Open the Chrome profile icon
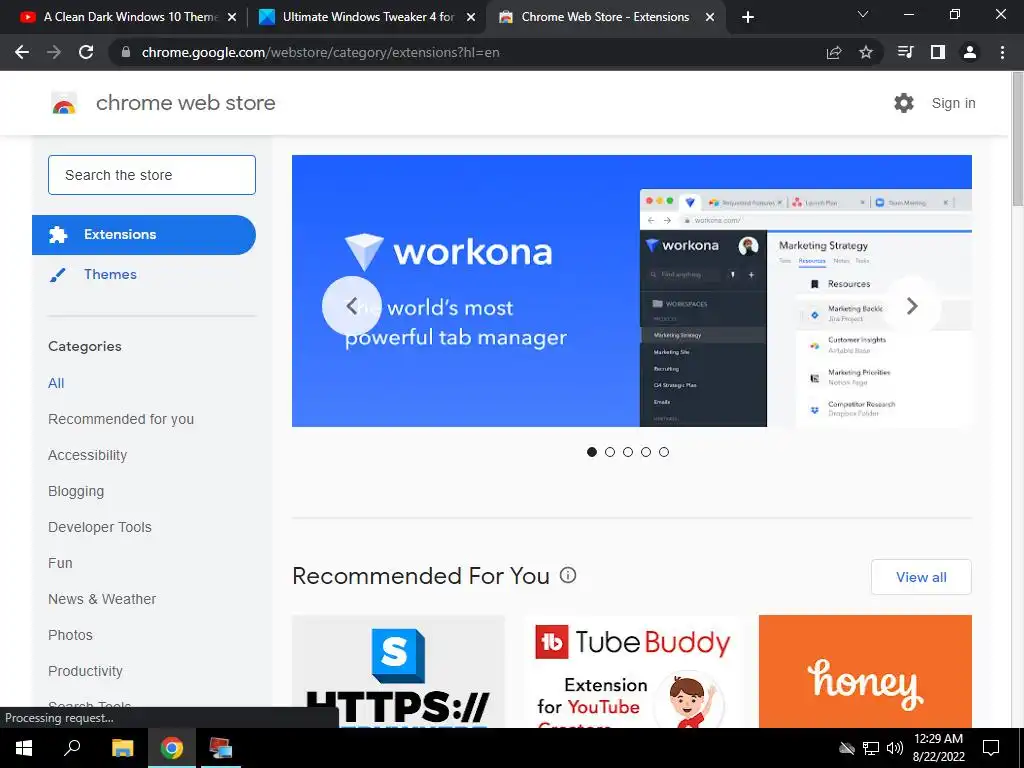This screenshot has height=768, width=1024. point(970,52)
